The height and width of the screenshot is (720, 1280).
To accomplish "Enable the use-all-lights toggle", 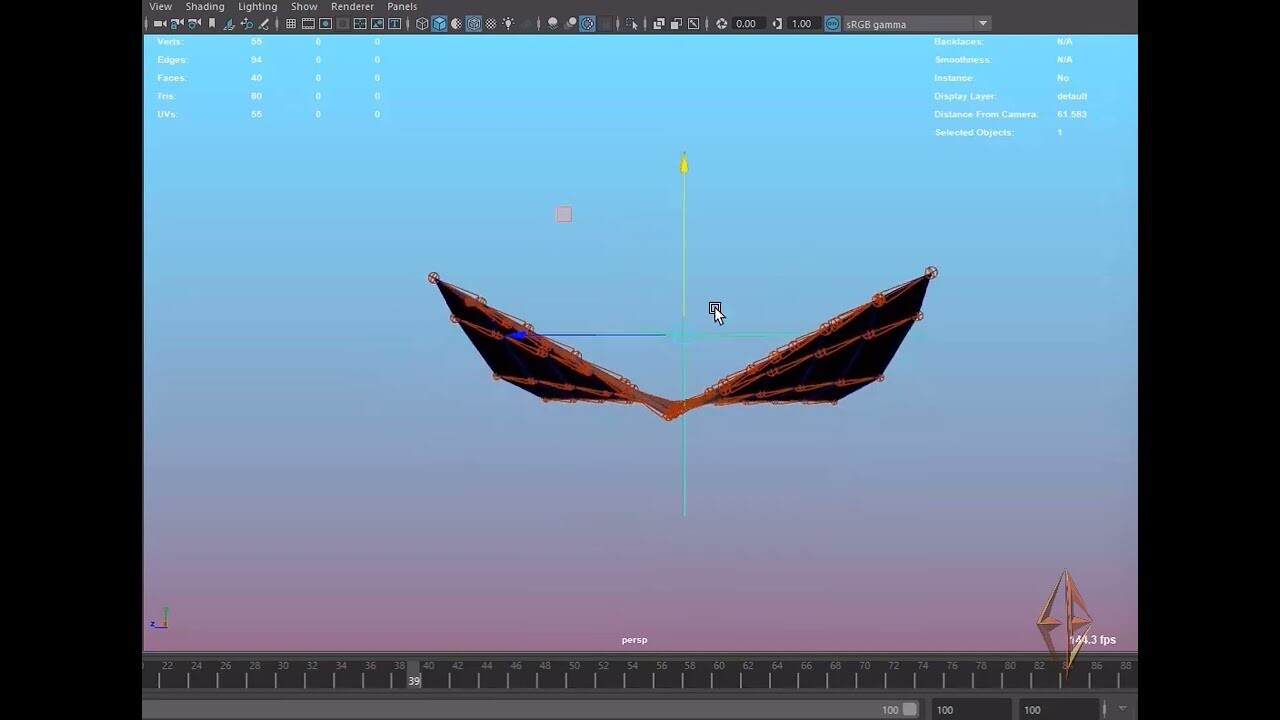I will click(x=507, y=24).
